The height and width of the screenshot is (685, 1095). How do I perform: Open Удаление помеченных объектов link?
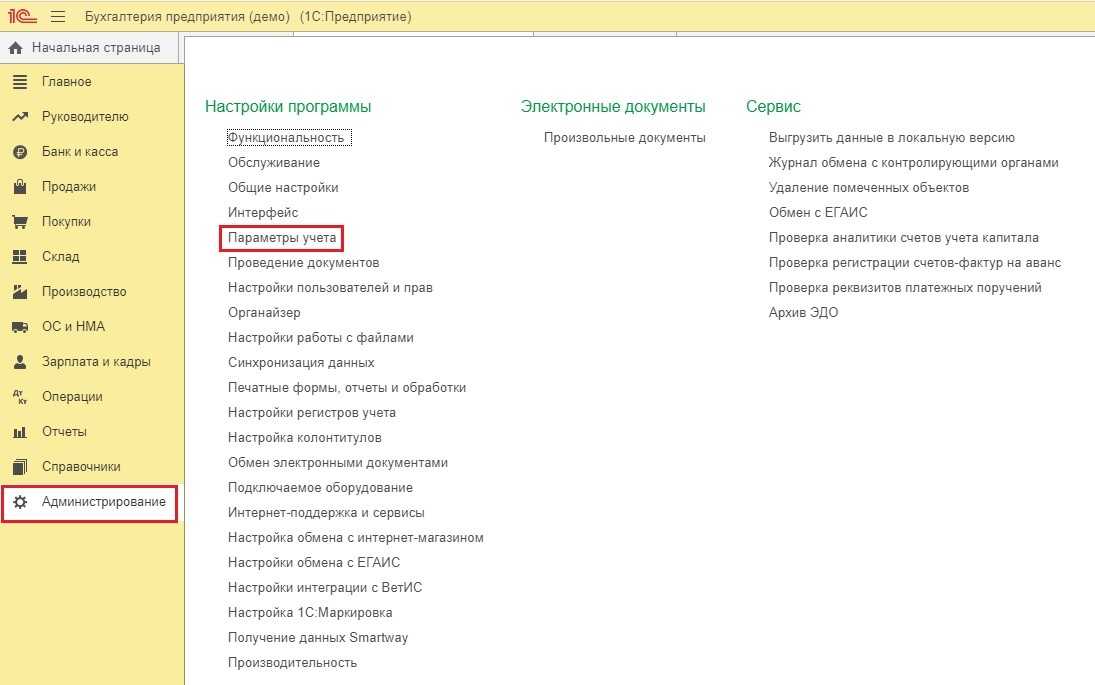point(869,187)
